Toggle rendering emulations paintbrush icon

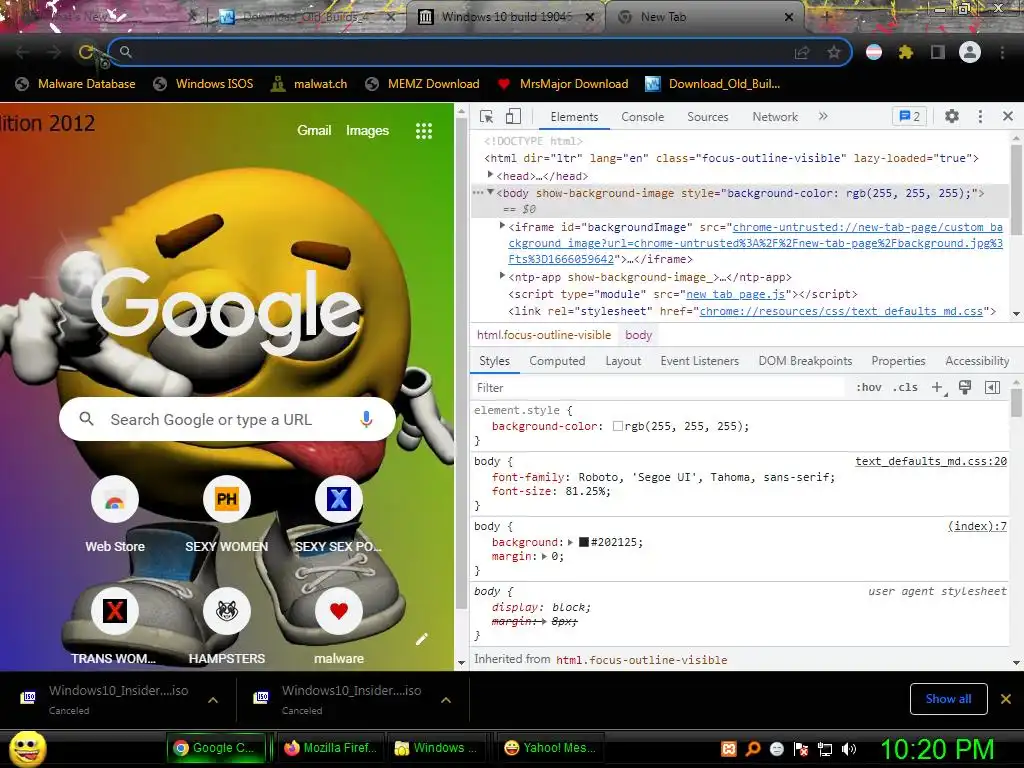click(x=965, y=387)
